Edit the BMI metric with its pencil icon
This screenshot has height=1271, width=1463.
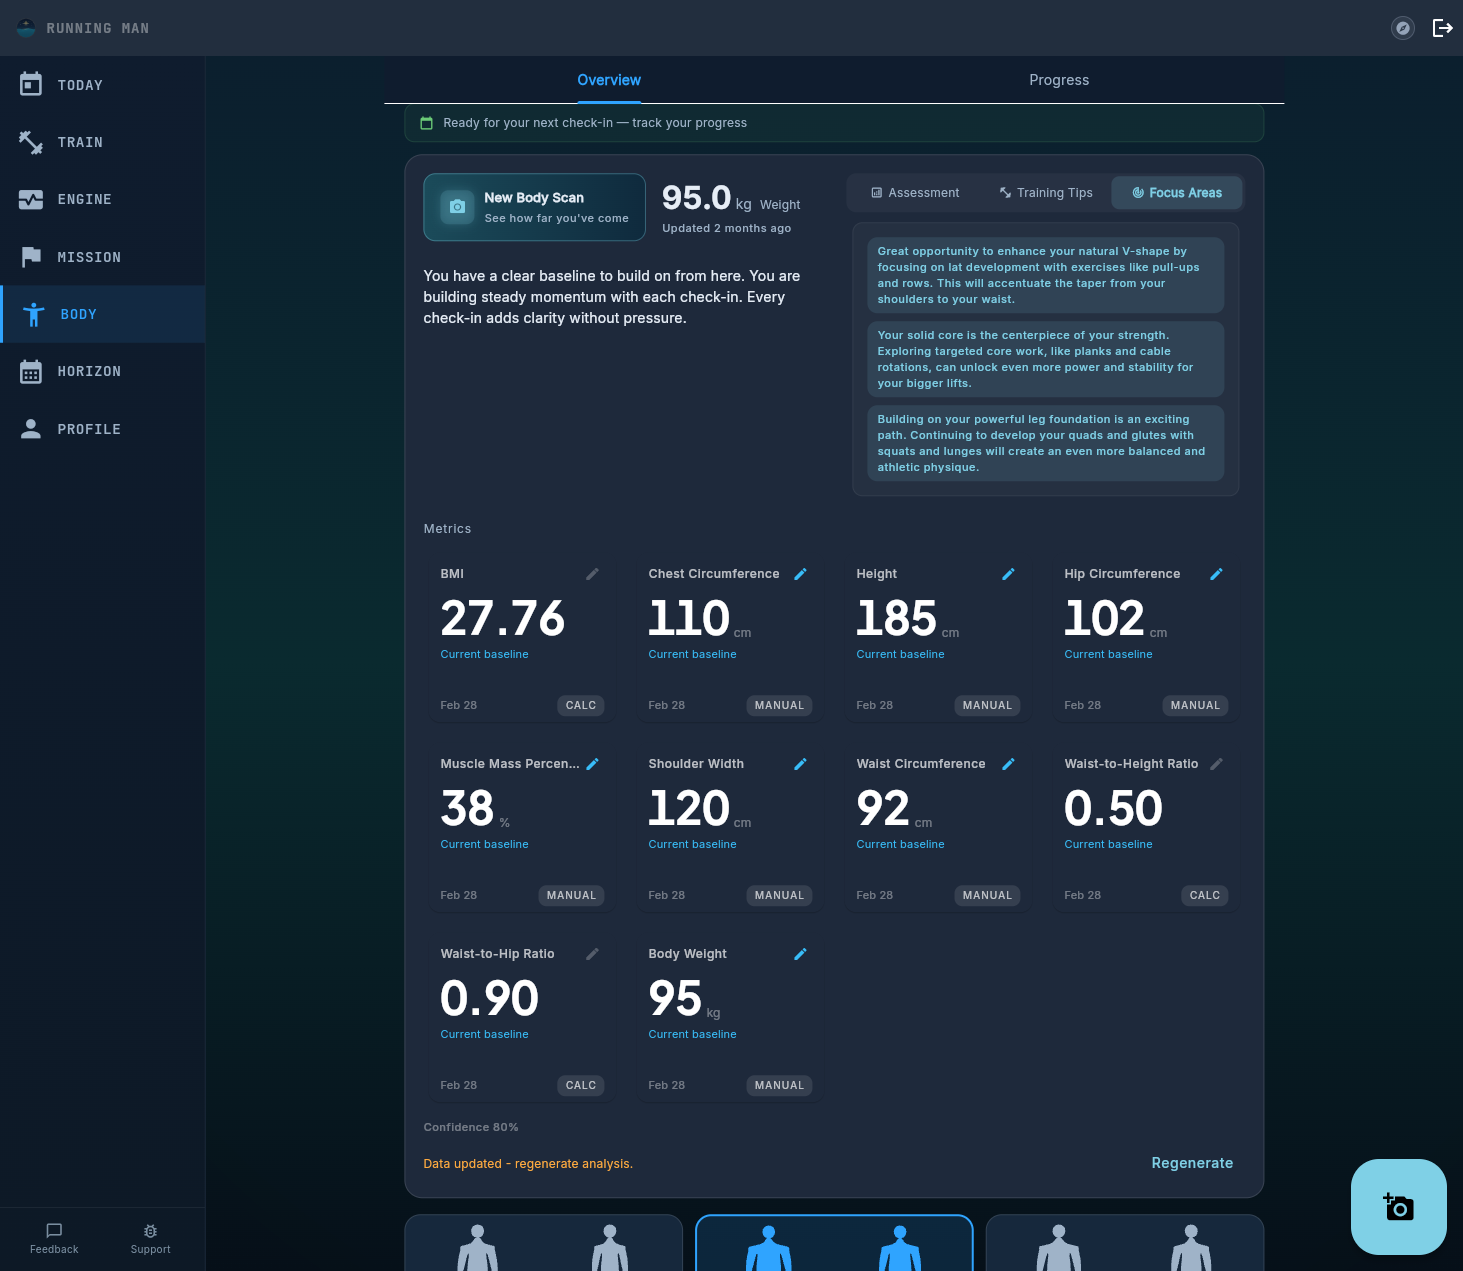592,574
